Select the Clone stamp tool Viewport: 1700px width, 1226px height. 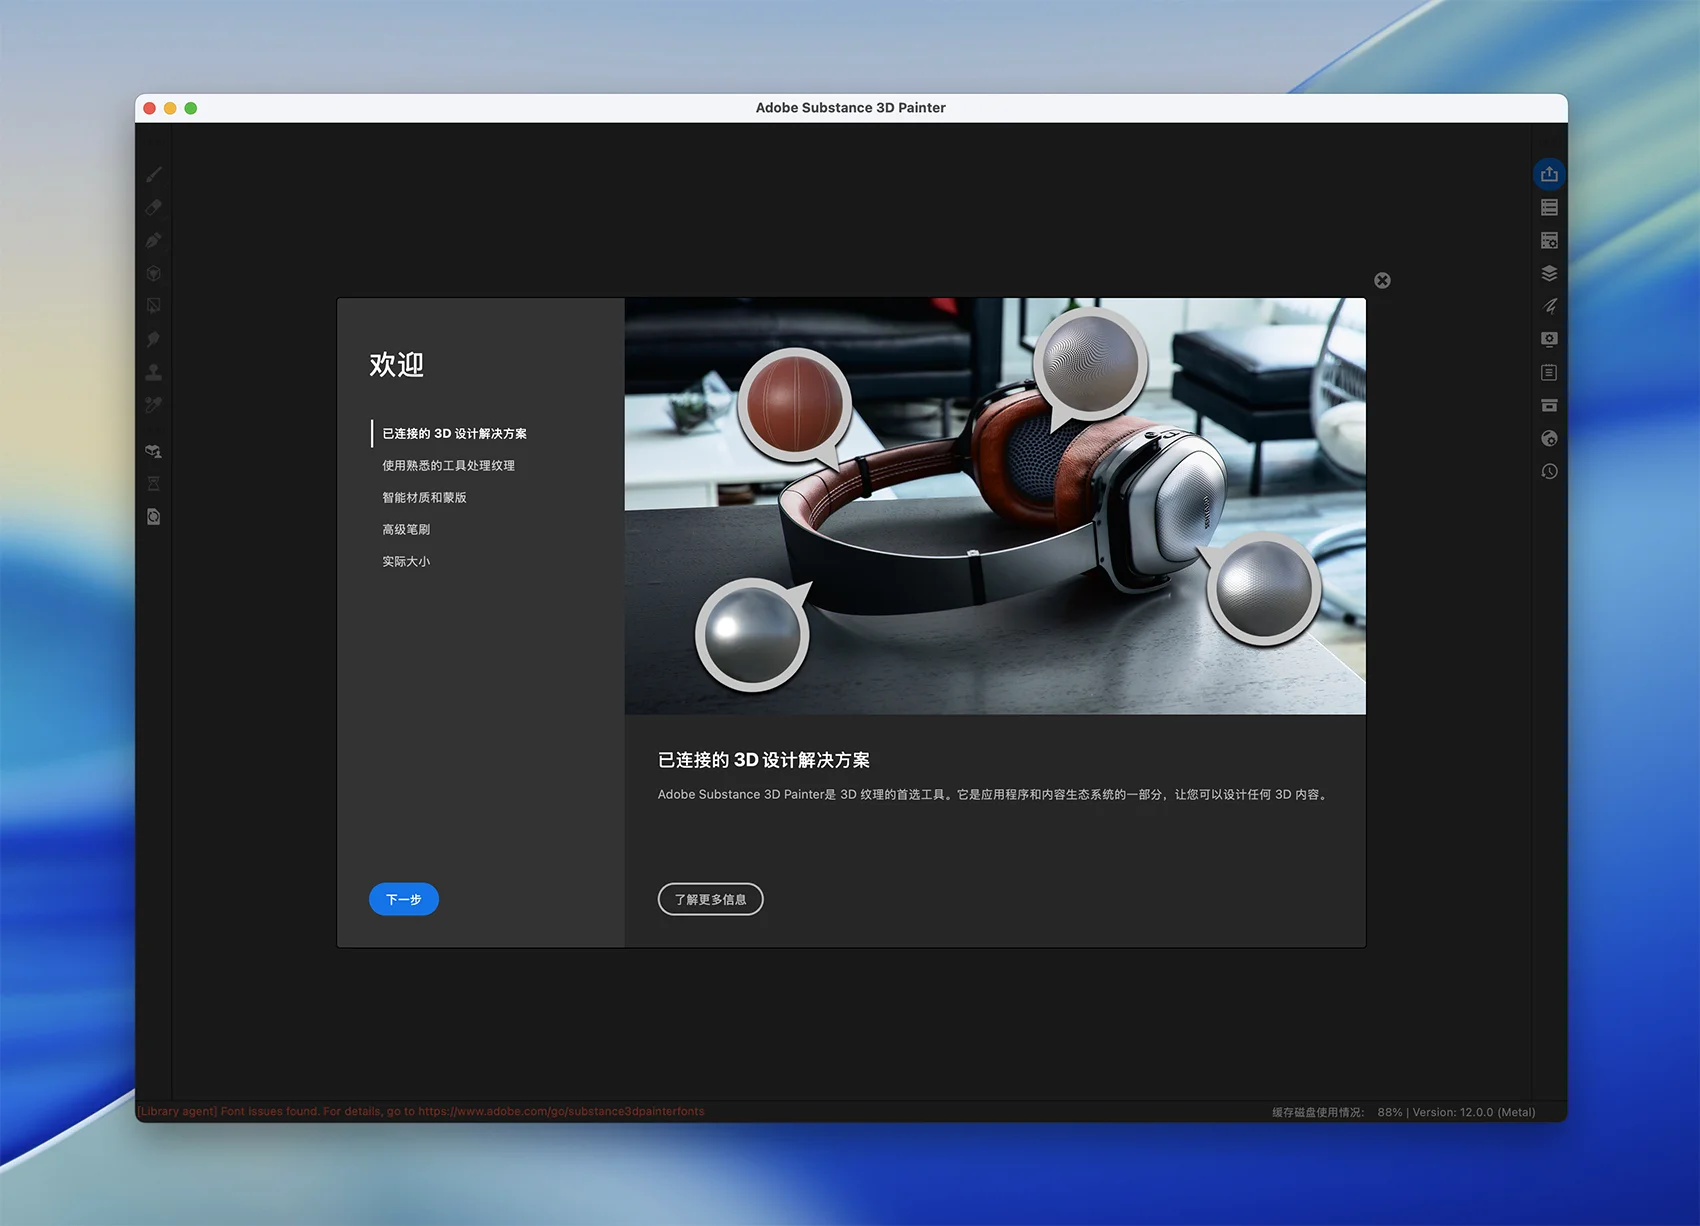point(153,372)
